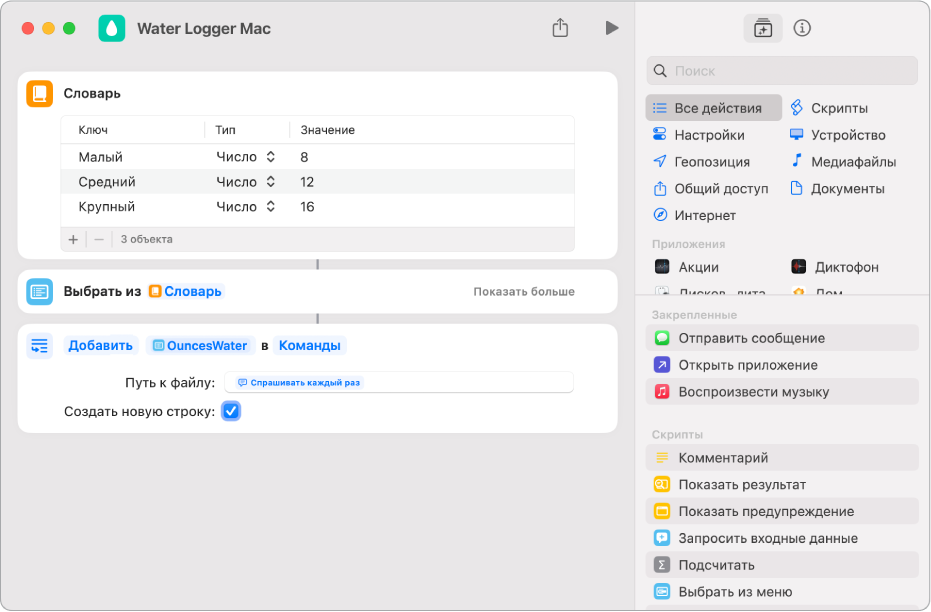Viewport: 931px width, 612px height.
Task: Click the Словарь action book icon
Action: pos(40,94)
